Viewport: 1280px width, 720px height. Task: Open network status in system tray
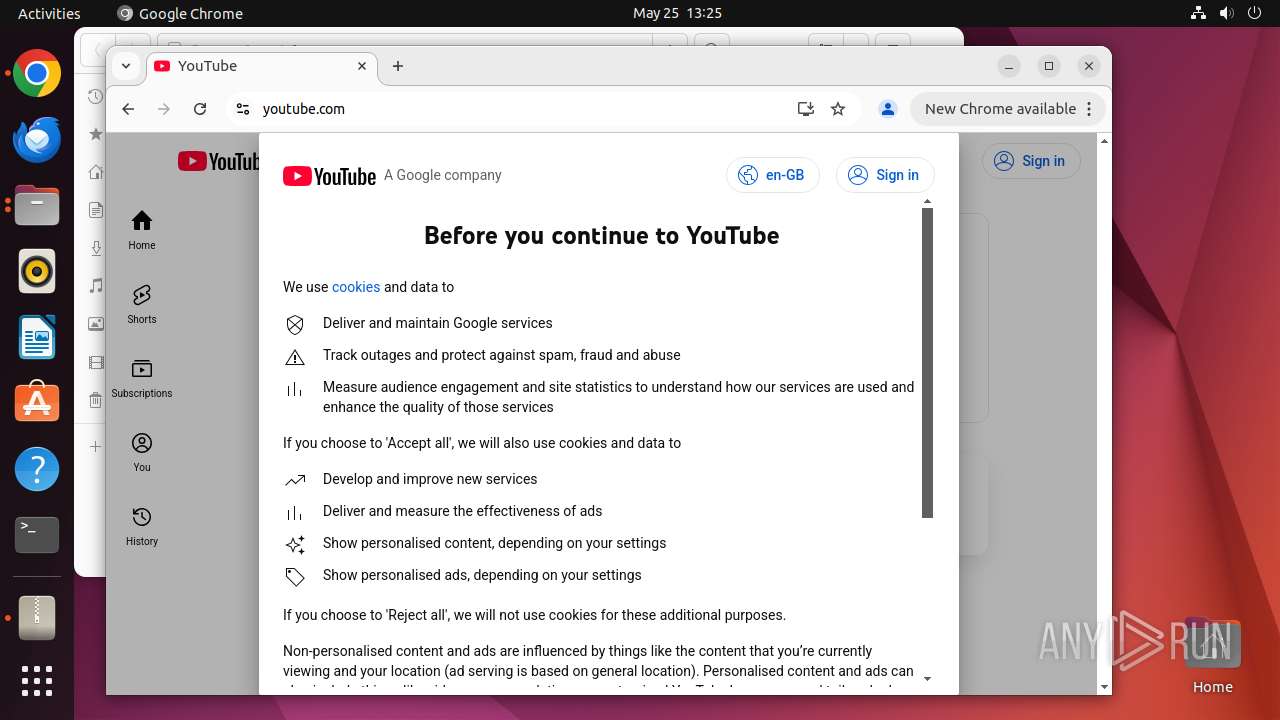(x=1198, y=13)
